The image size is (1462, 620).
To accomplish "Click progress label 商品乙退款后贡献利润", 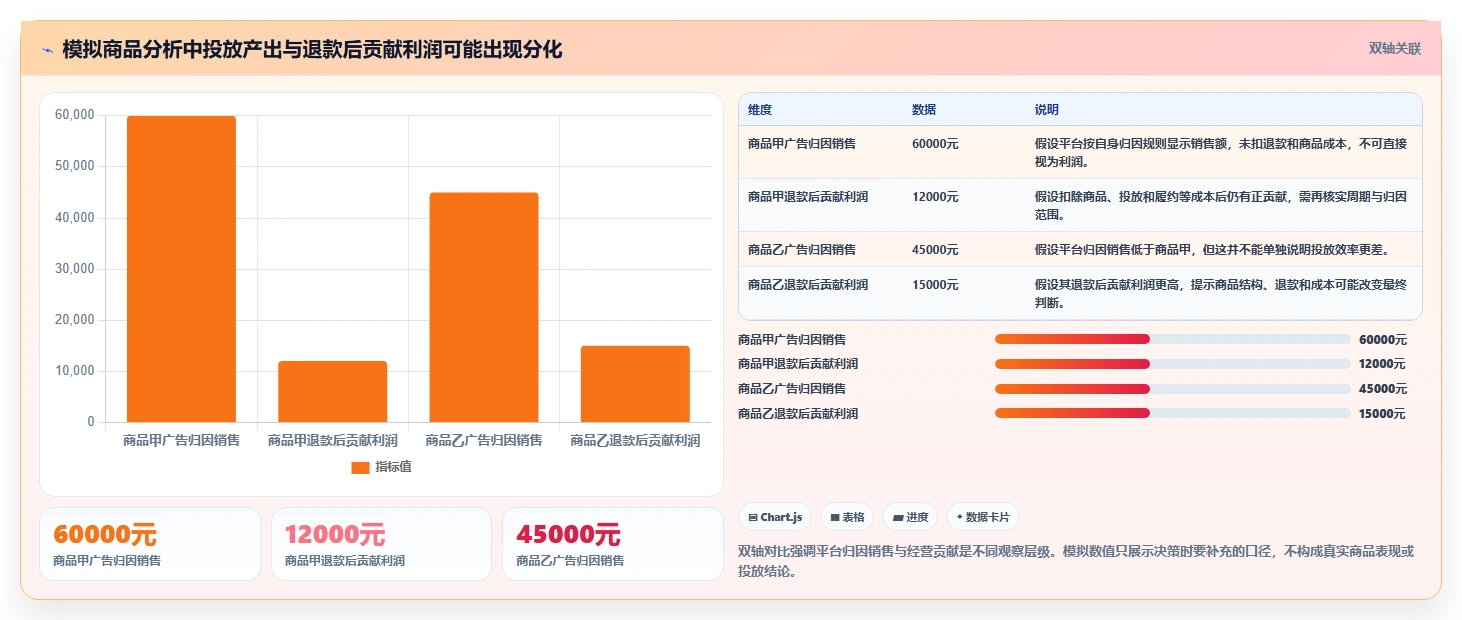I will coord(798,414).
